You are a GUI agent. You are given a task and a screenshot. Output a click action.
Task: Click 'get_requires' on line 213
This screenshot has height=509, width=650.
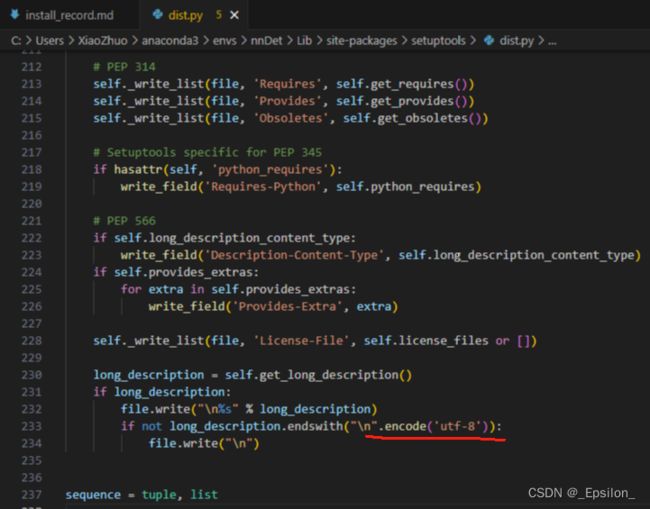(412, 84)
